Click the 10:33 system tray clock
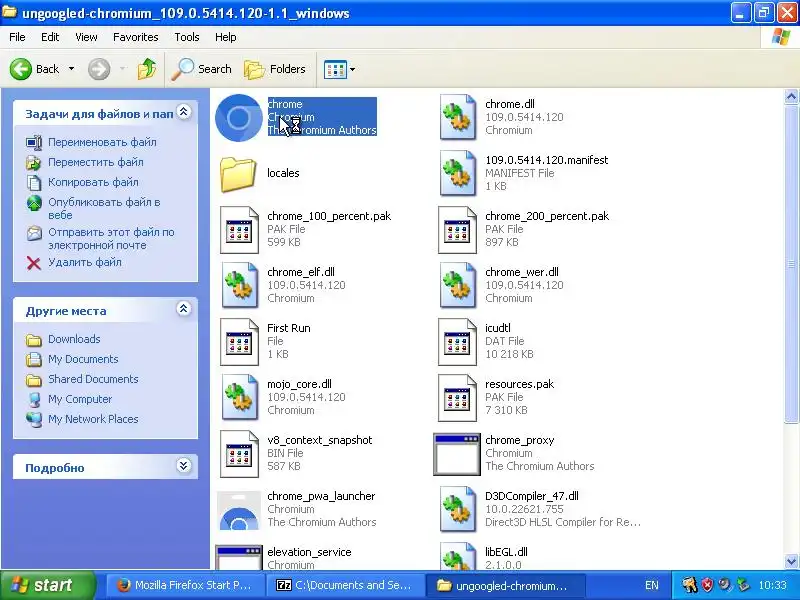Screen dimensions: 800x600 point(772,585)
